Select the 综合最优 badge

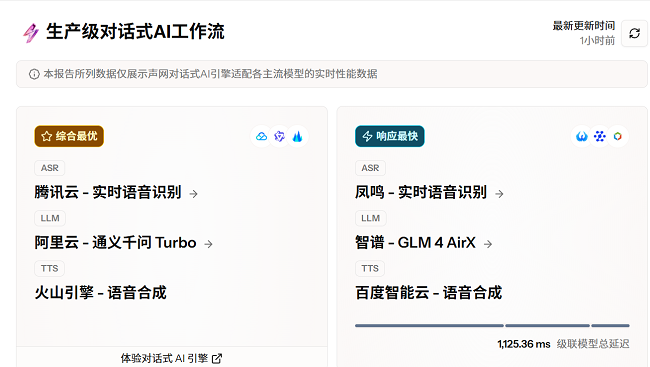[69, 136]
